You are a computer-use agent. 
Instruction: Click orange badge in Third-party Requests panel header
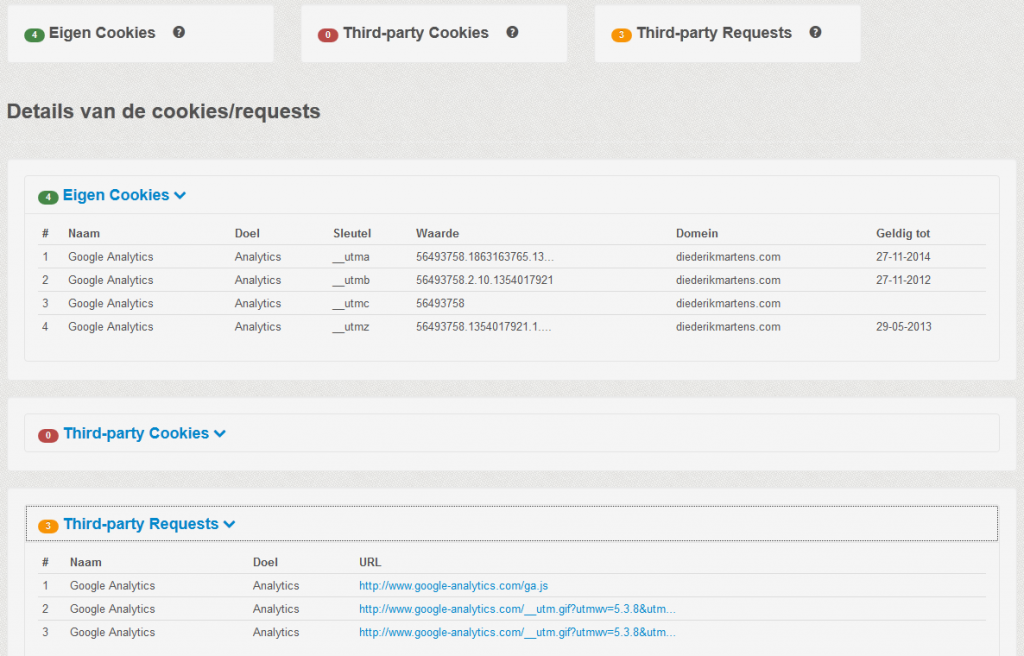[x=48, y=526]
